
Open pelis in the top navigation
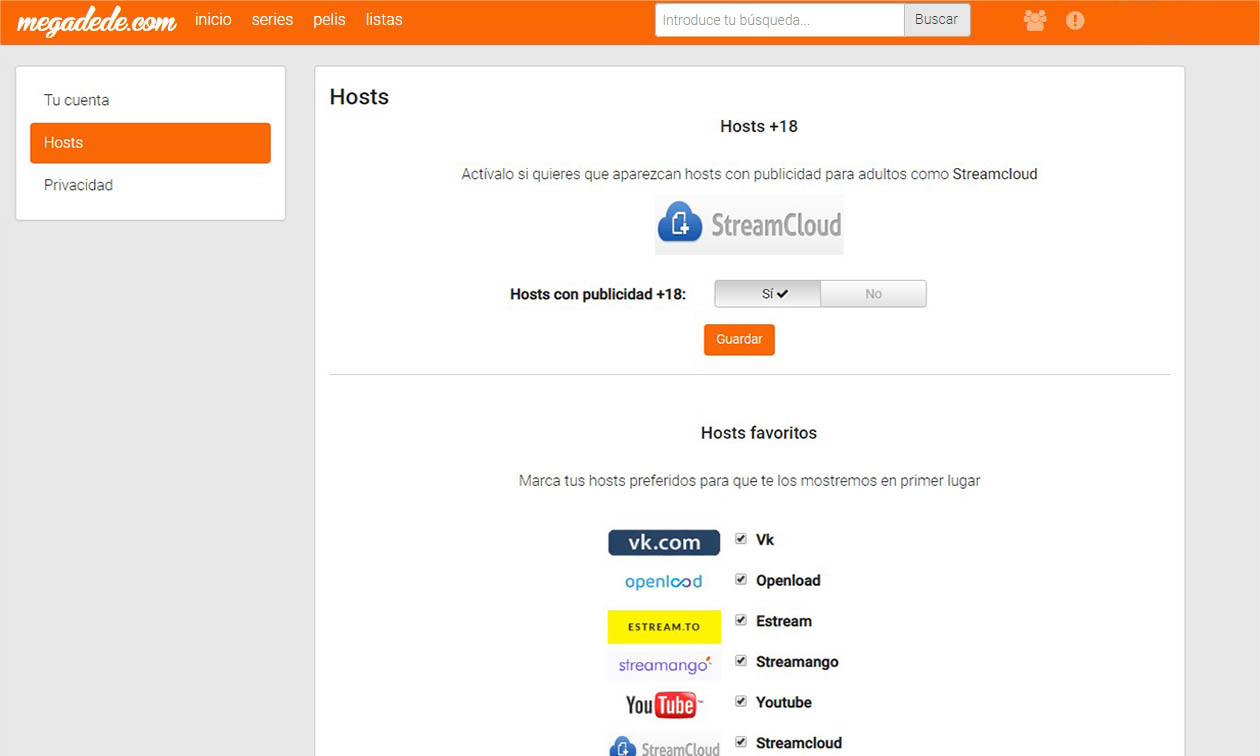(329, 20)
